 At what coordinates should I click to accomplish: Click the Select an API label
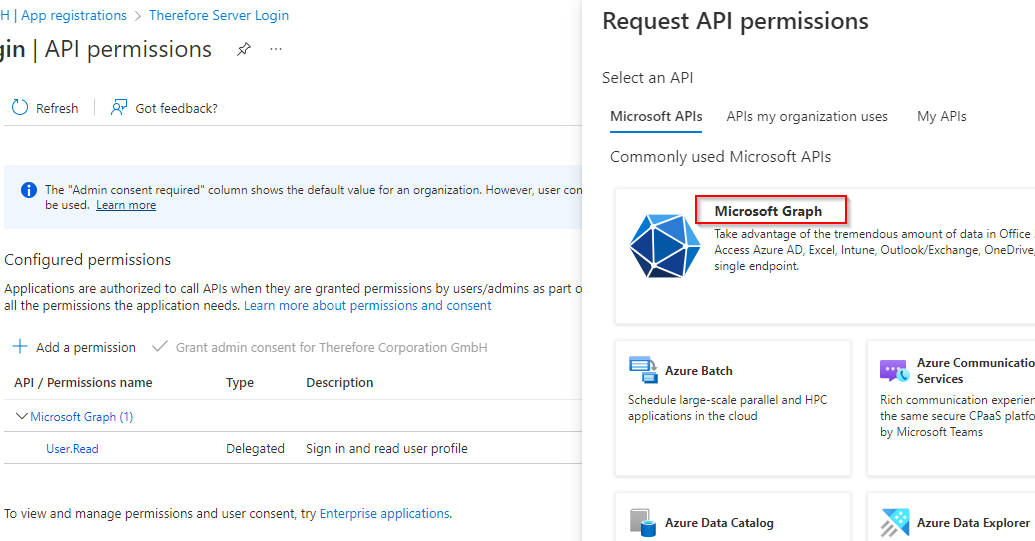point(648,78)
